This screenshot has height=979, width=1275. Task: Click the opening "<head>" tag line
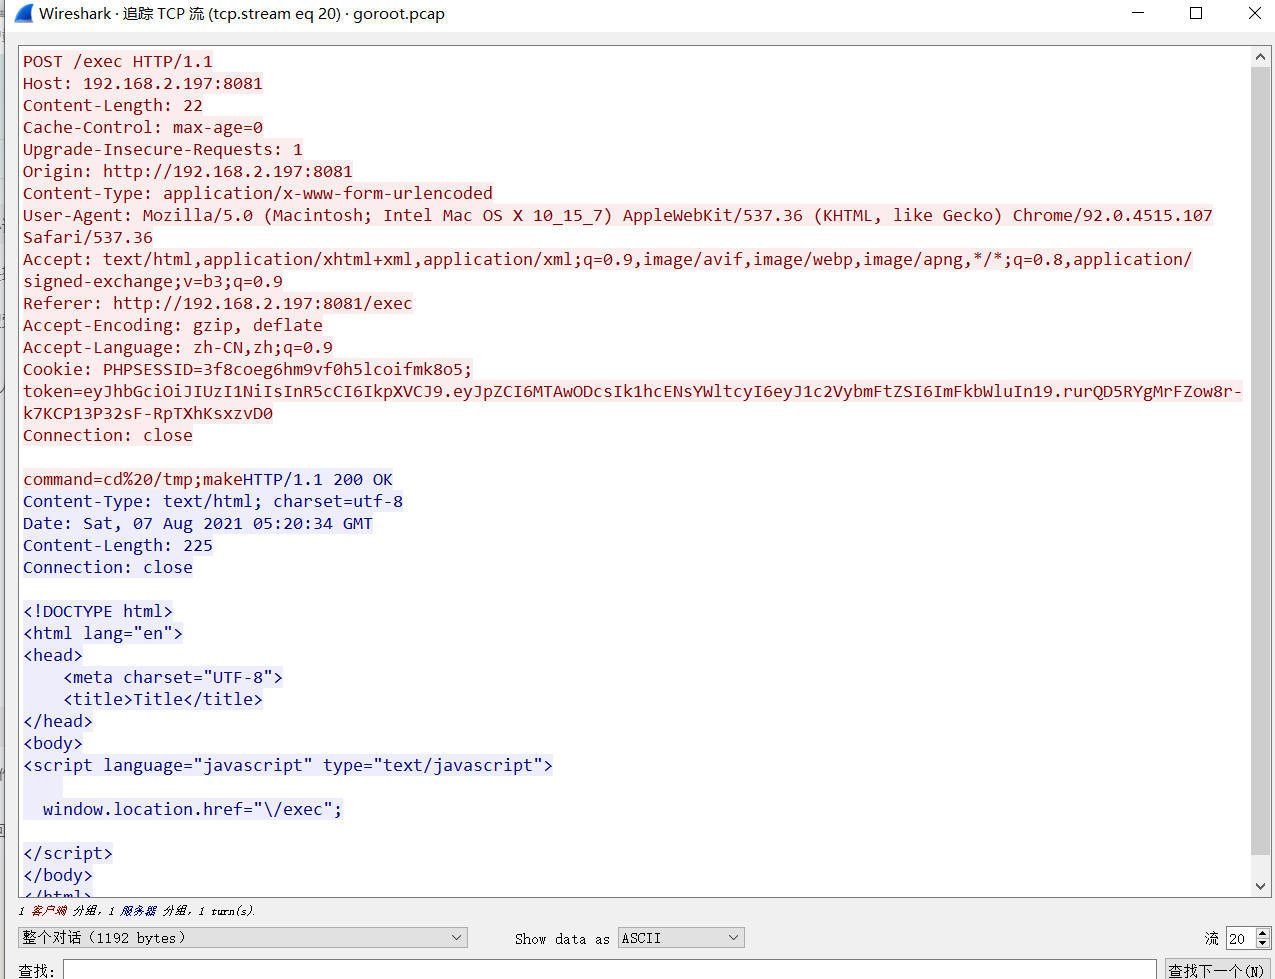[x=53, y=655]
